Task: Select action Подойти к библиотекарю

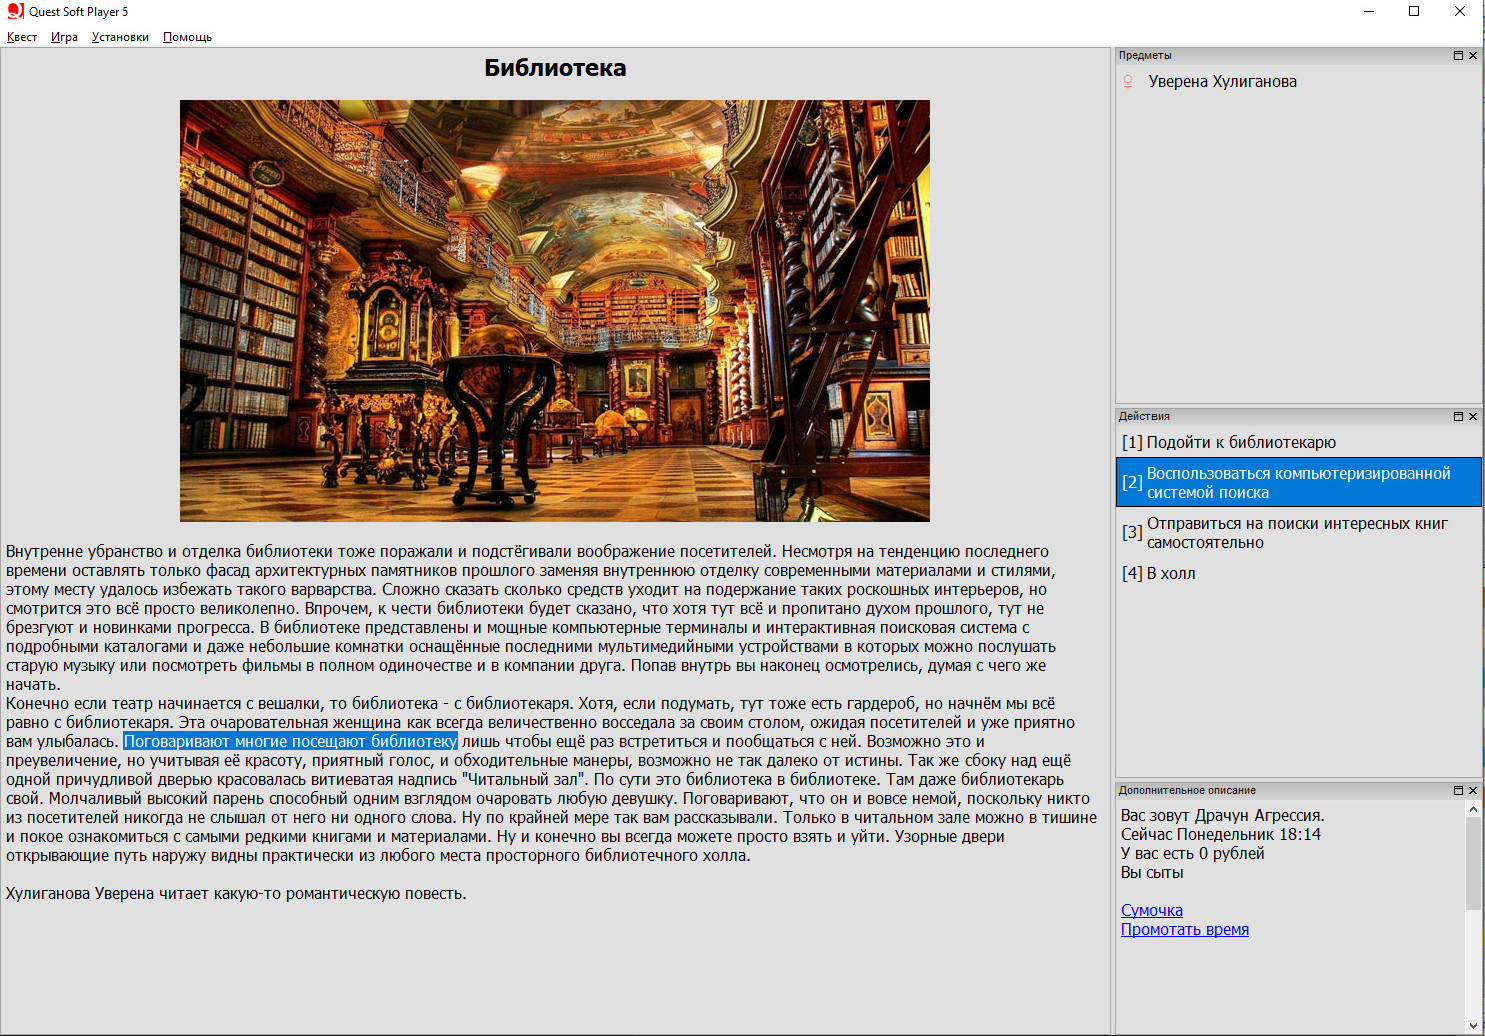Action: 1298,442
